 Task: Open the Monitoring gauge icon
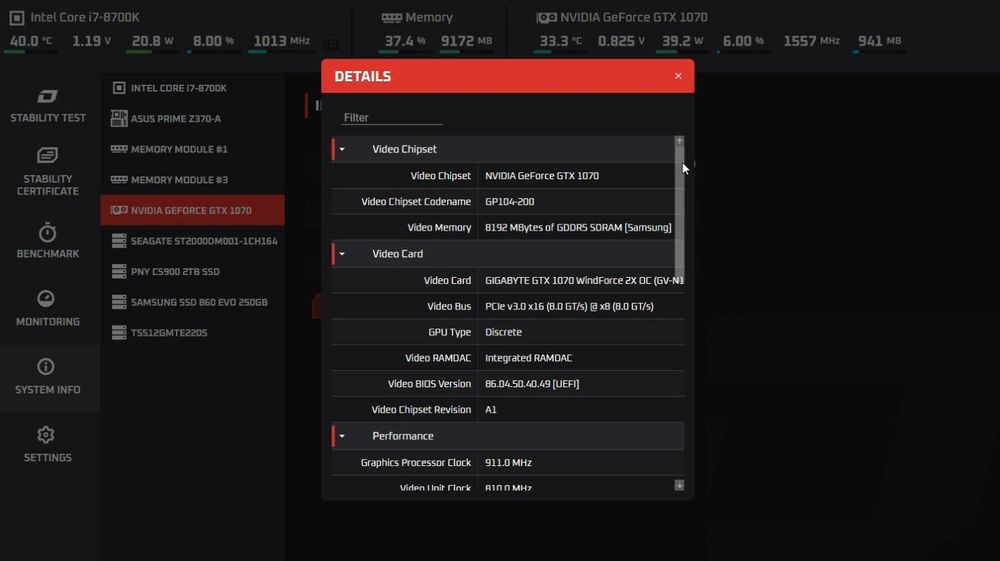coord(46,298)
